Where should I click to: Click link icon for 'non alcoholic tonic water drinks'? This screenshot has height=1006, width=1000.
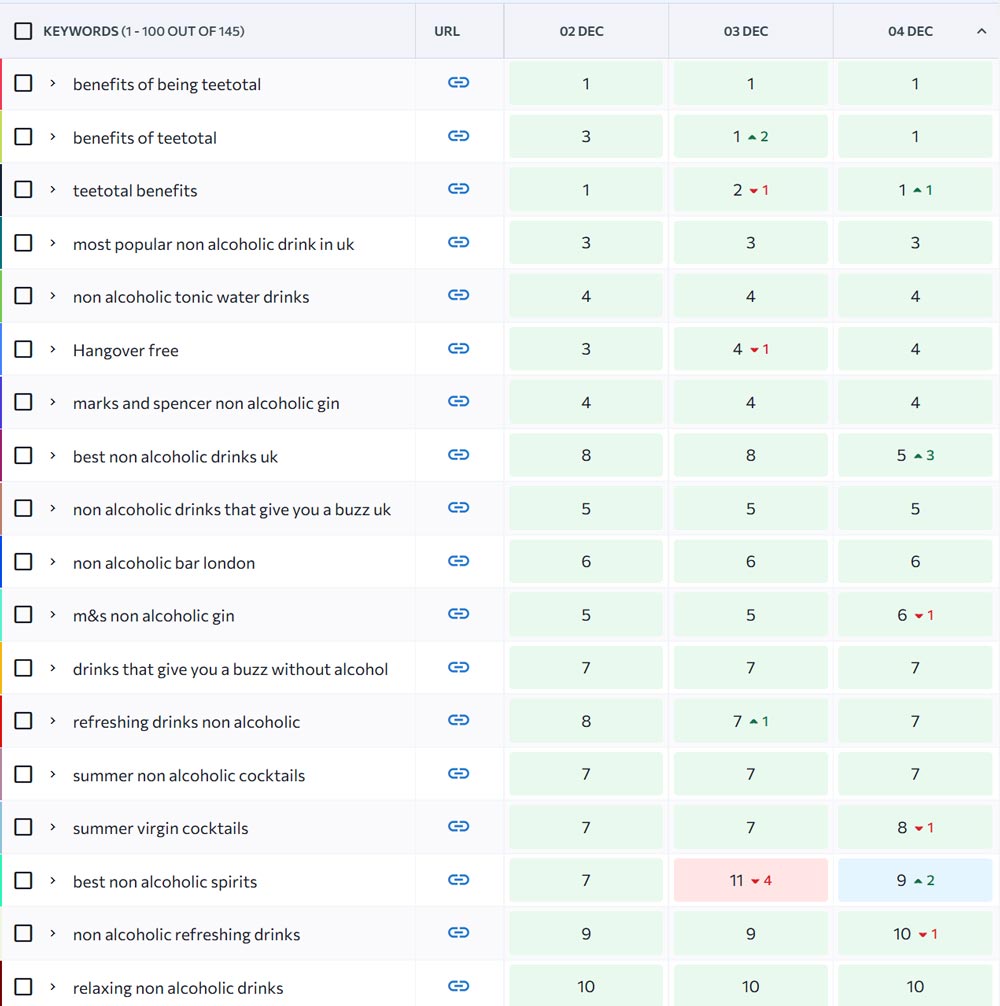pyautogui.click(x=459, y=295)
